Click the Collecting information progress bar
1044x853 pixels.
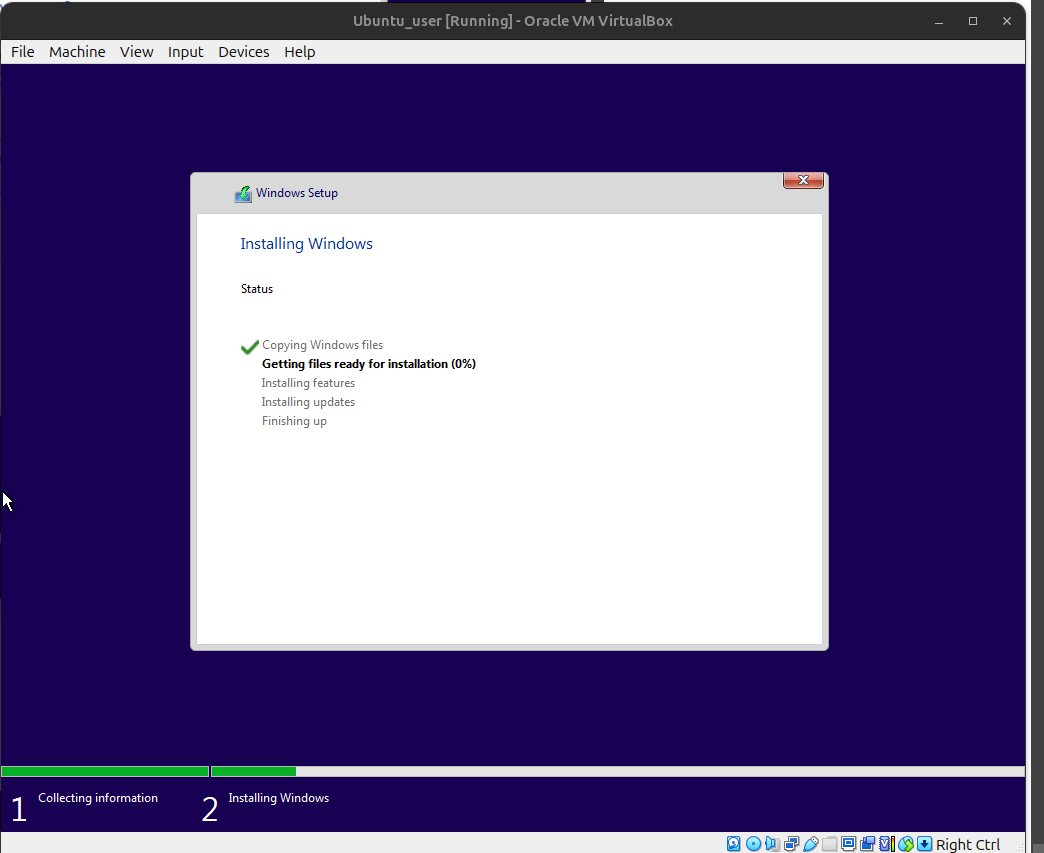[105, 771]
